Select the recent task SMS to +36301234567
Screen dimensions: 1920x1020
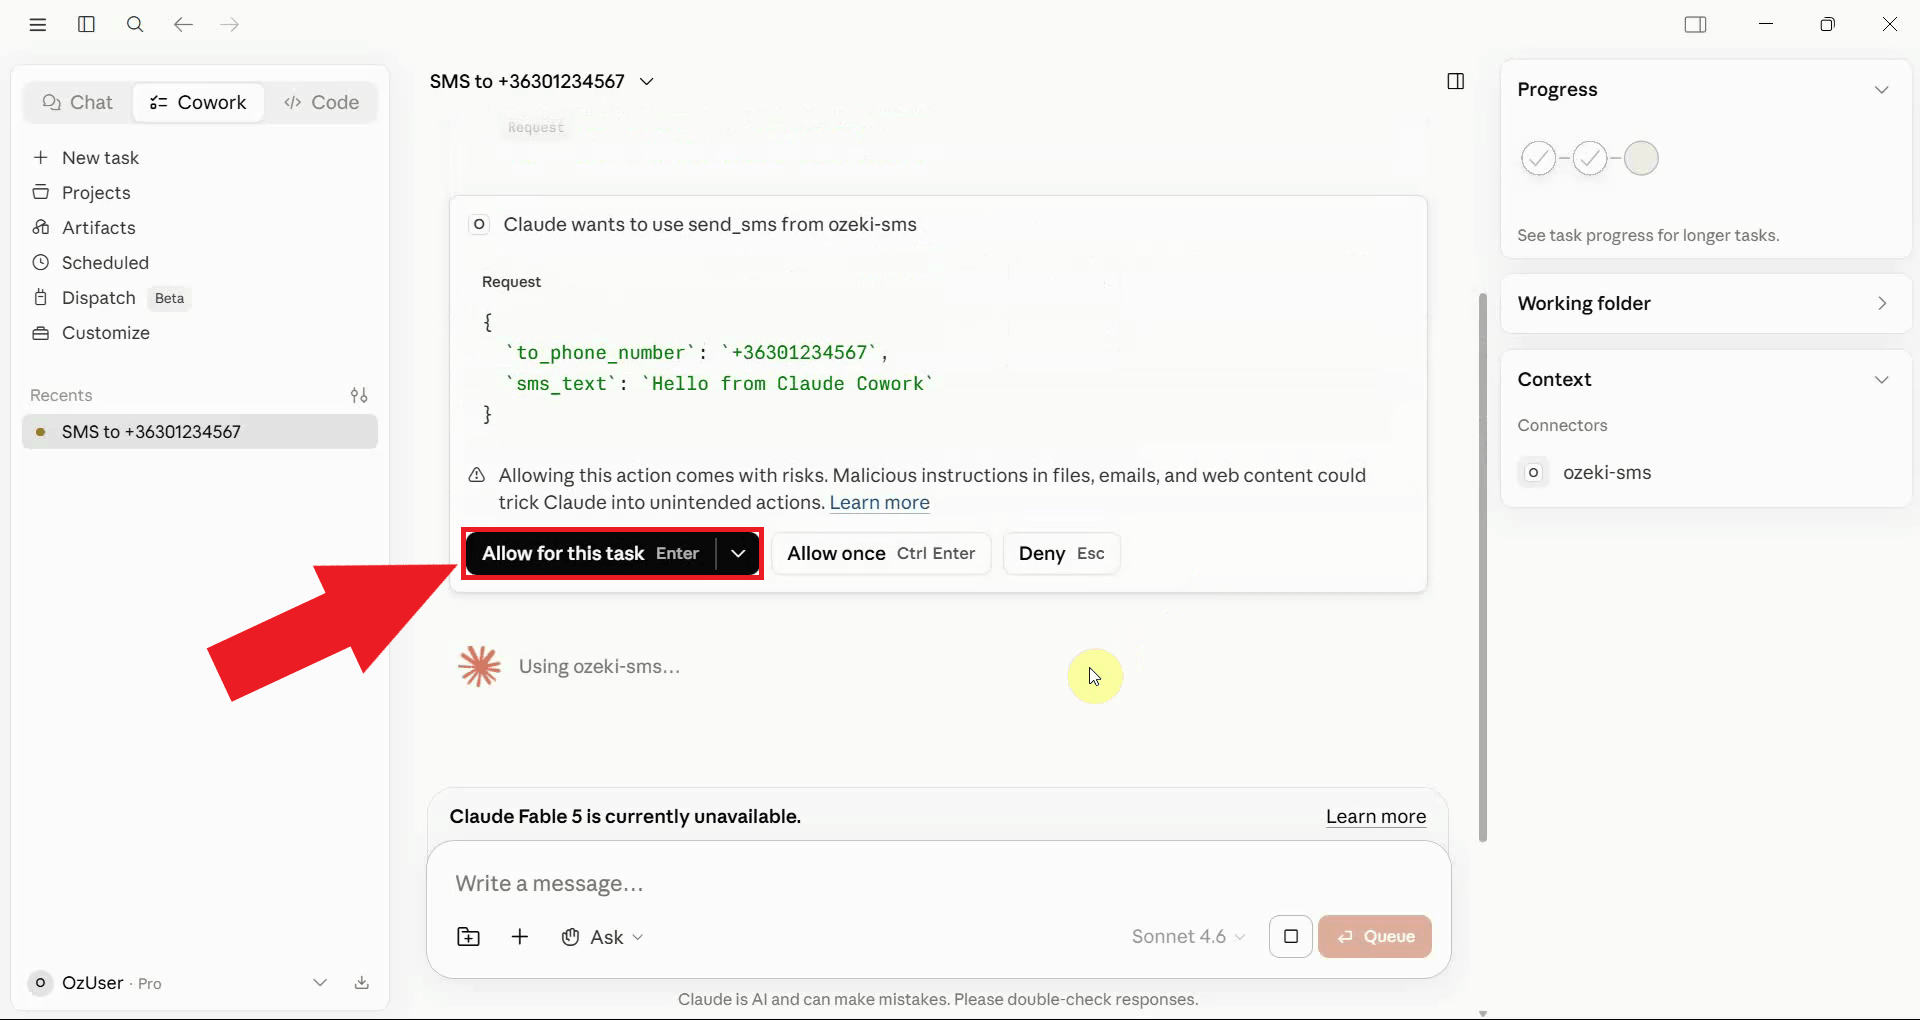(x=200, y=432)
